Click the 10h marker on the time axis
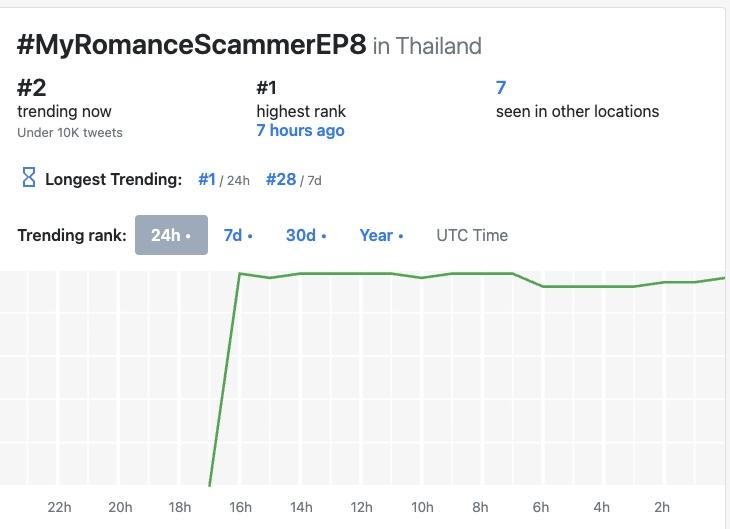 (422, 507)
